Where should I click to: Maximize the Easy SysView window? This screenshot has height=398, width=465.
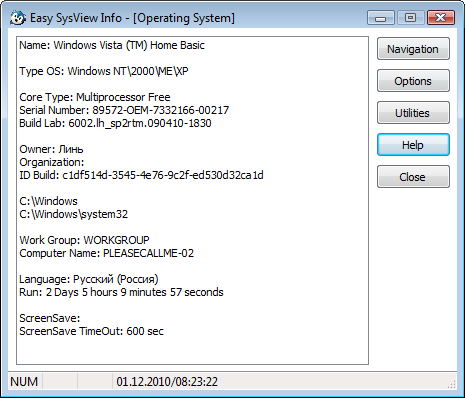point(411,18)
